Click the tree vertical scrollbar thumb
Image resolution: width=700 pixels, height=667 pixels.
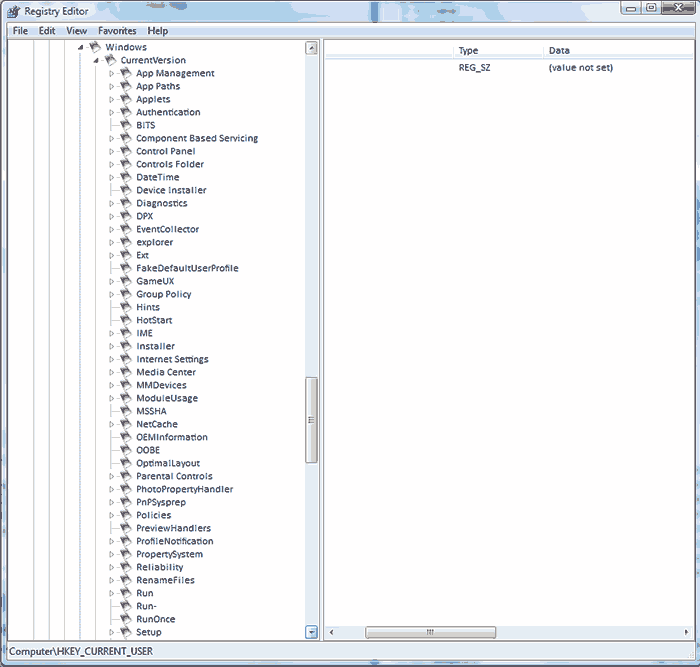312,420
